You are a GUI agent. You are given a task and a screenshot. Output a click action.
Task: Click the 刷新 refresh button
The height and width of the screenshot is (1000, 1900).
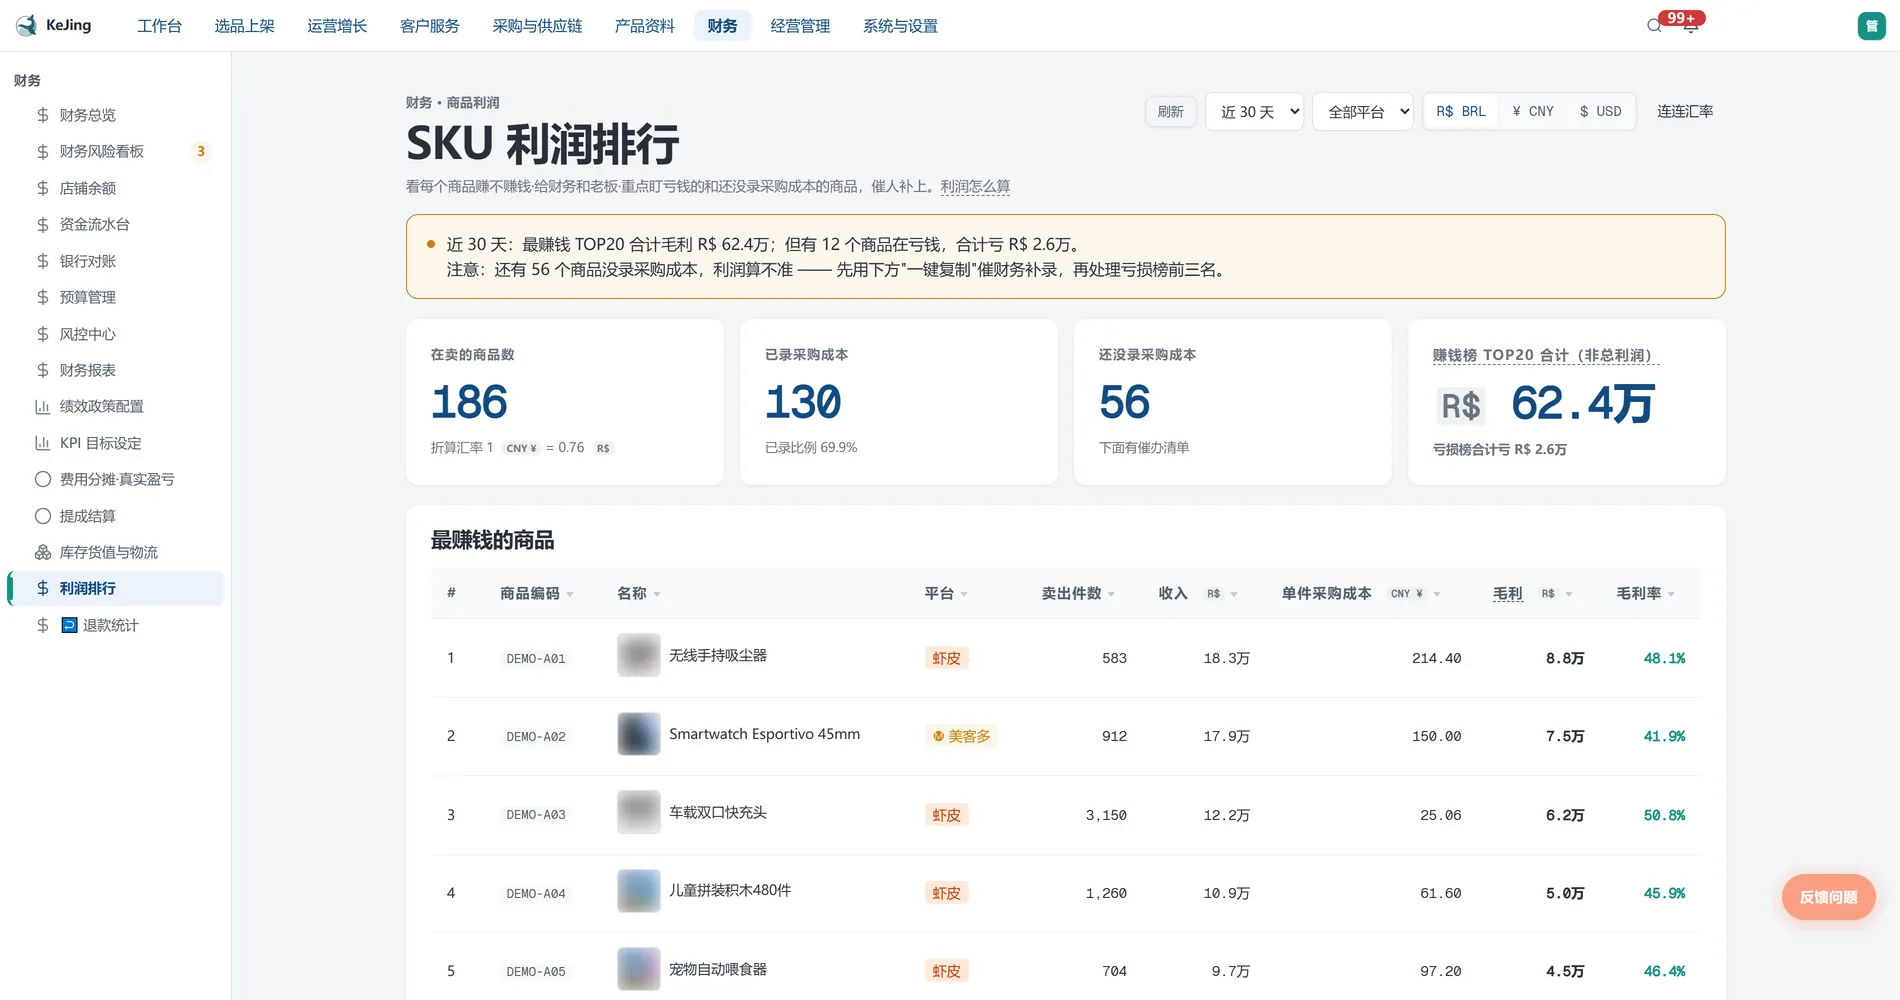1170,111
